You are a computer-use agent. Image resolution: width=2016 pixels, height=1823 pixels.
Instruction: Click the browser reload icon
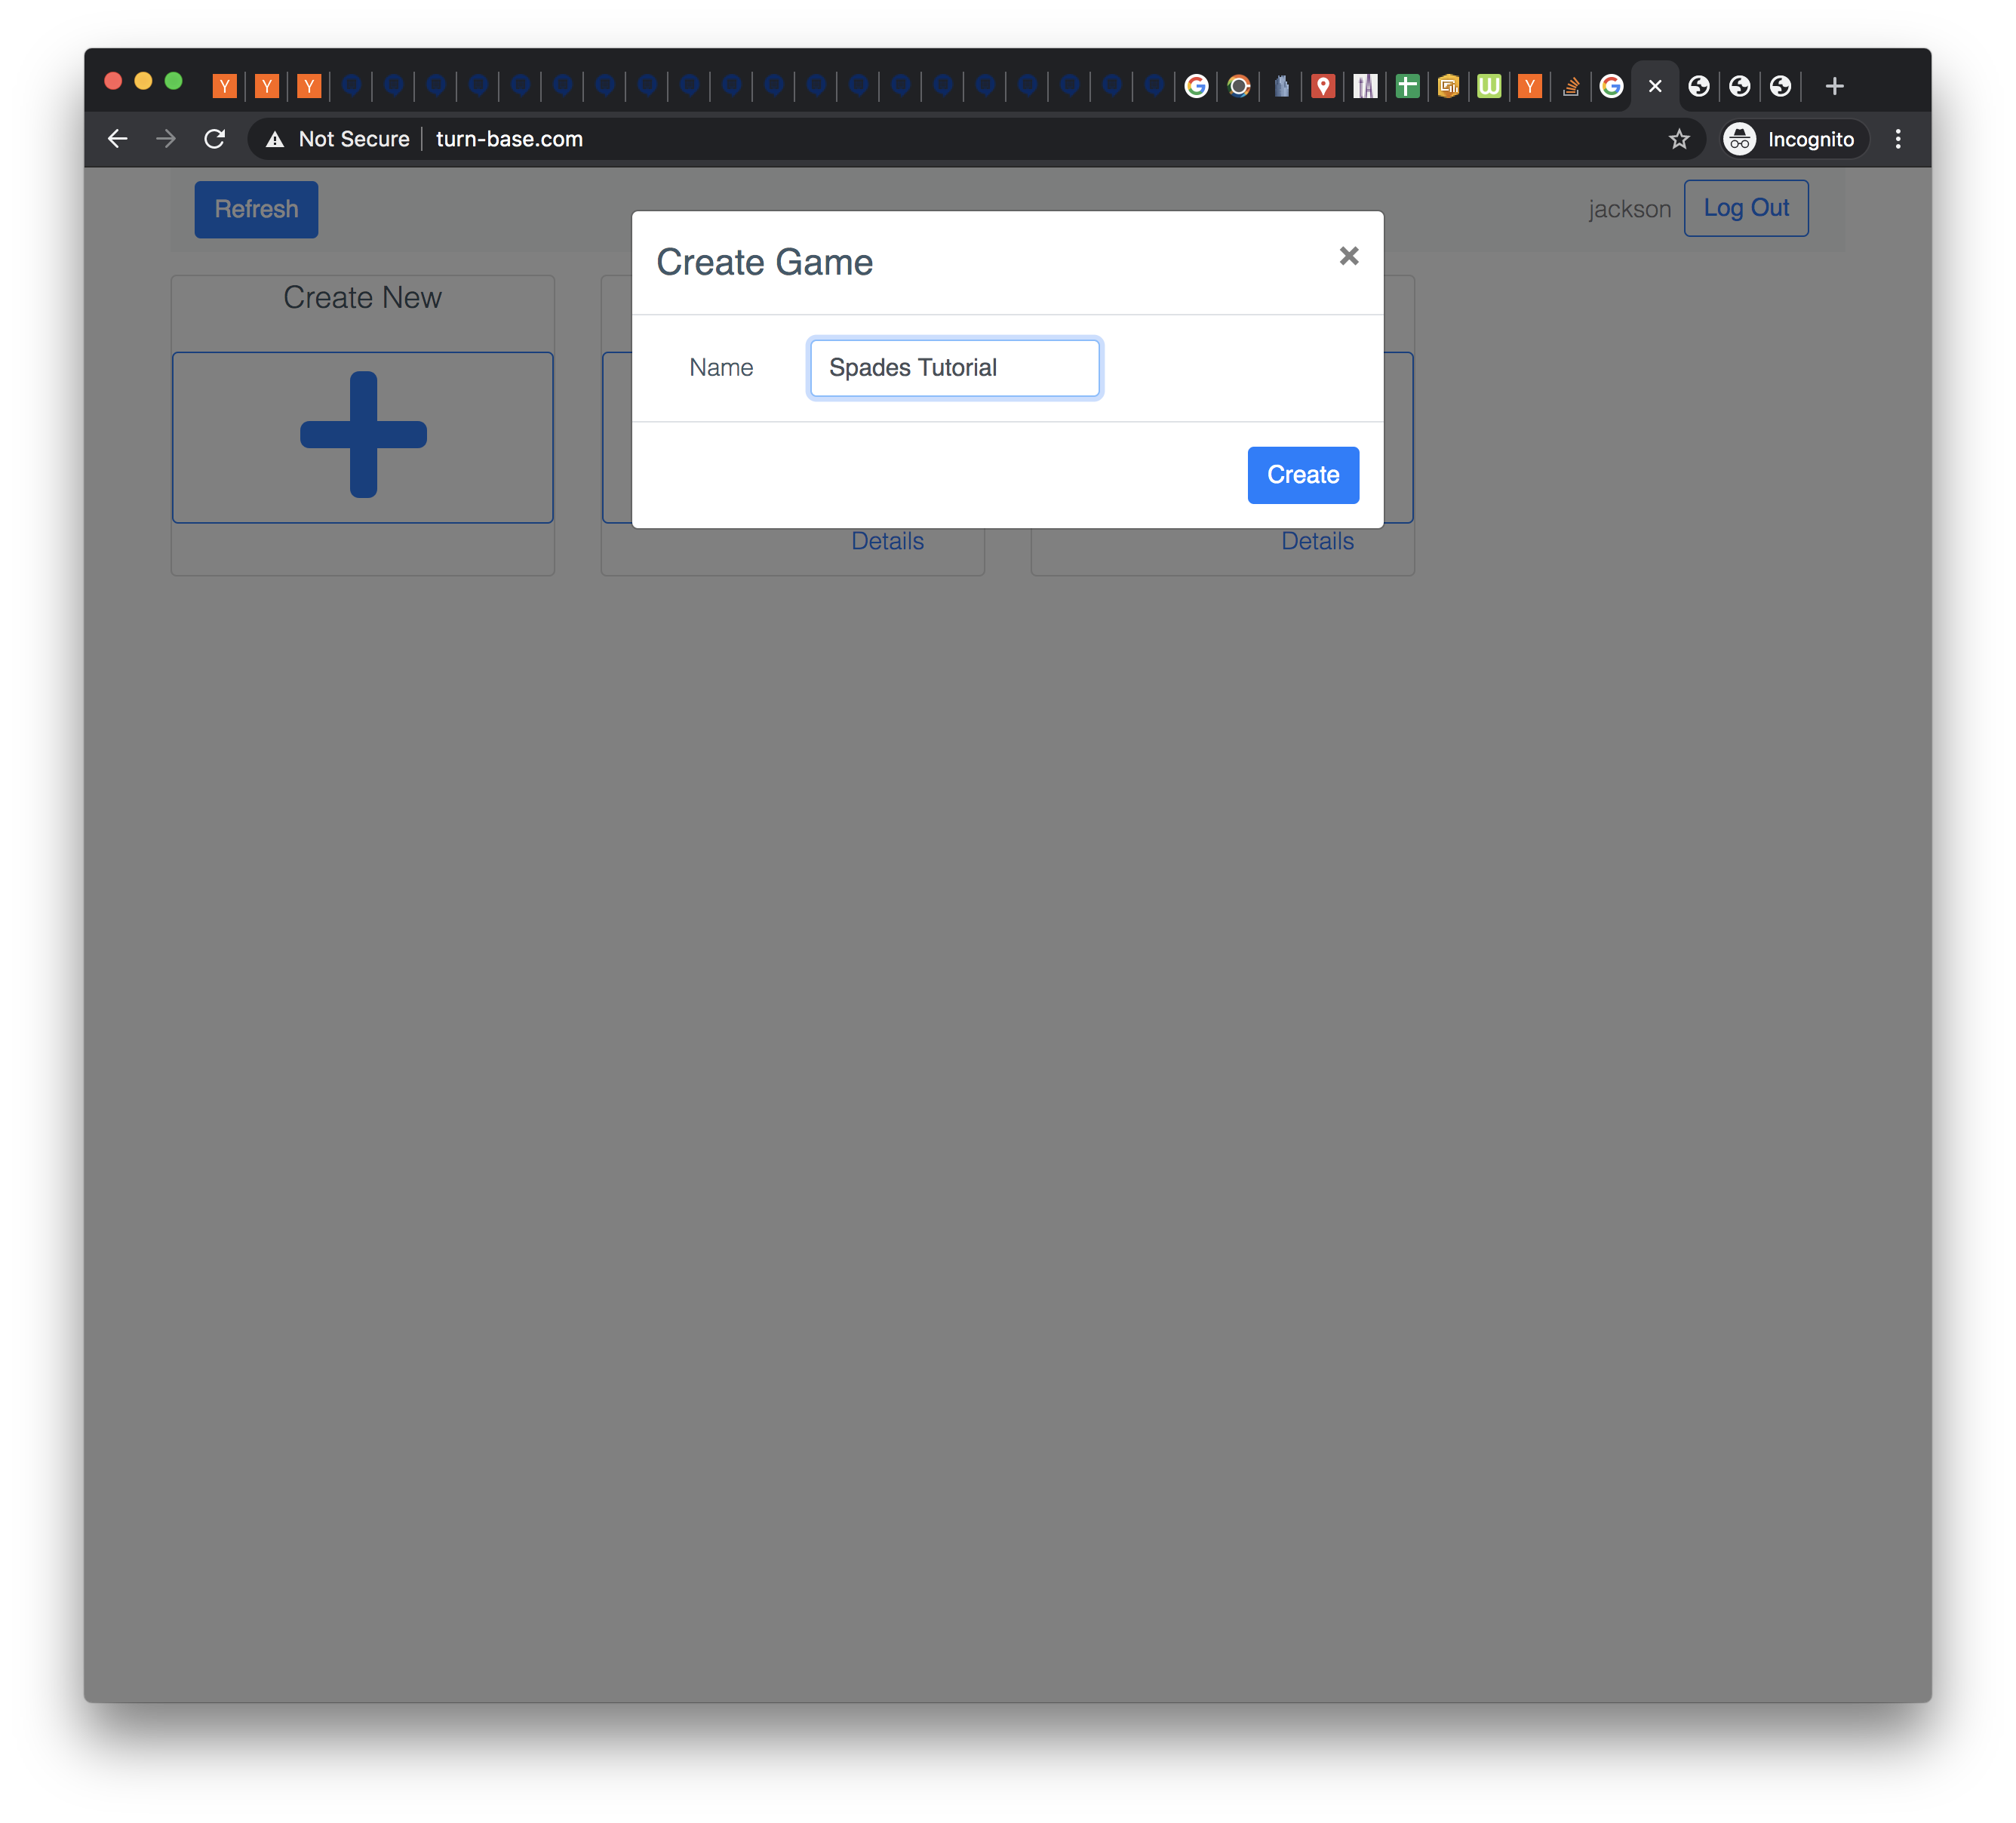click(214, 140)
